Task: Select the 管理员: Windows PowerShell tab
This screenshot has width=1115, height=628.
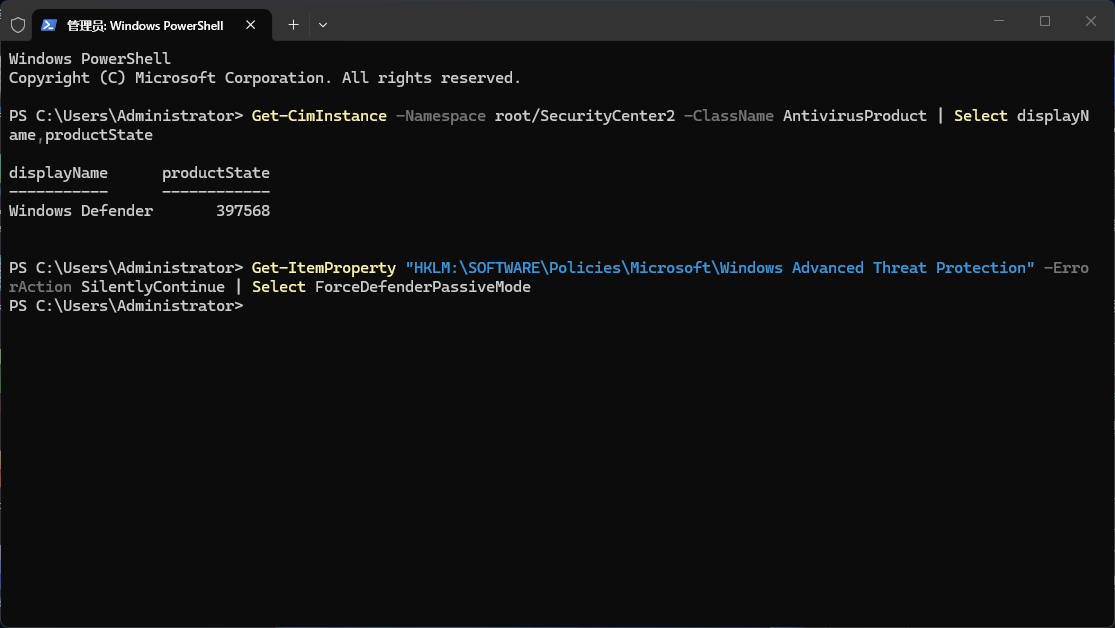Action: click(151, 26)
